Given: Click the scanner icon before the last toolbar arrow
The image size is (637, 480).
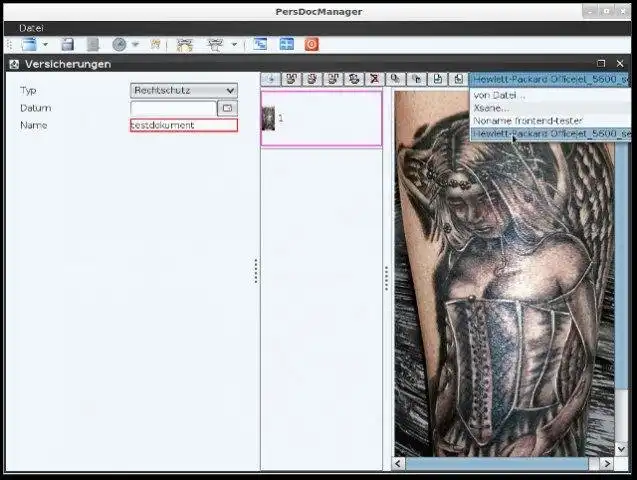Looking at the screenshot, I should [x=215, y=45].
